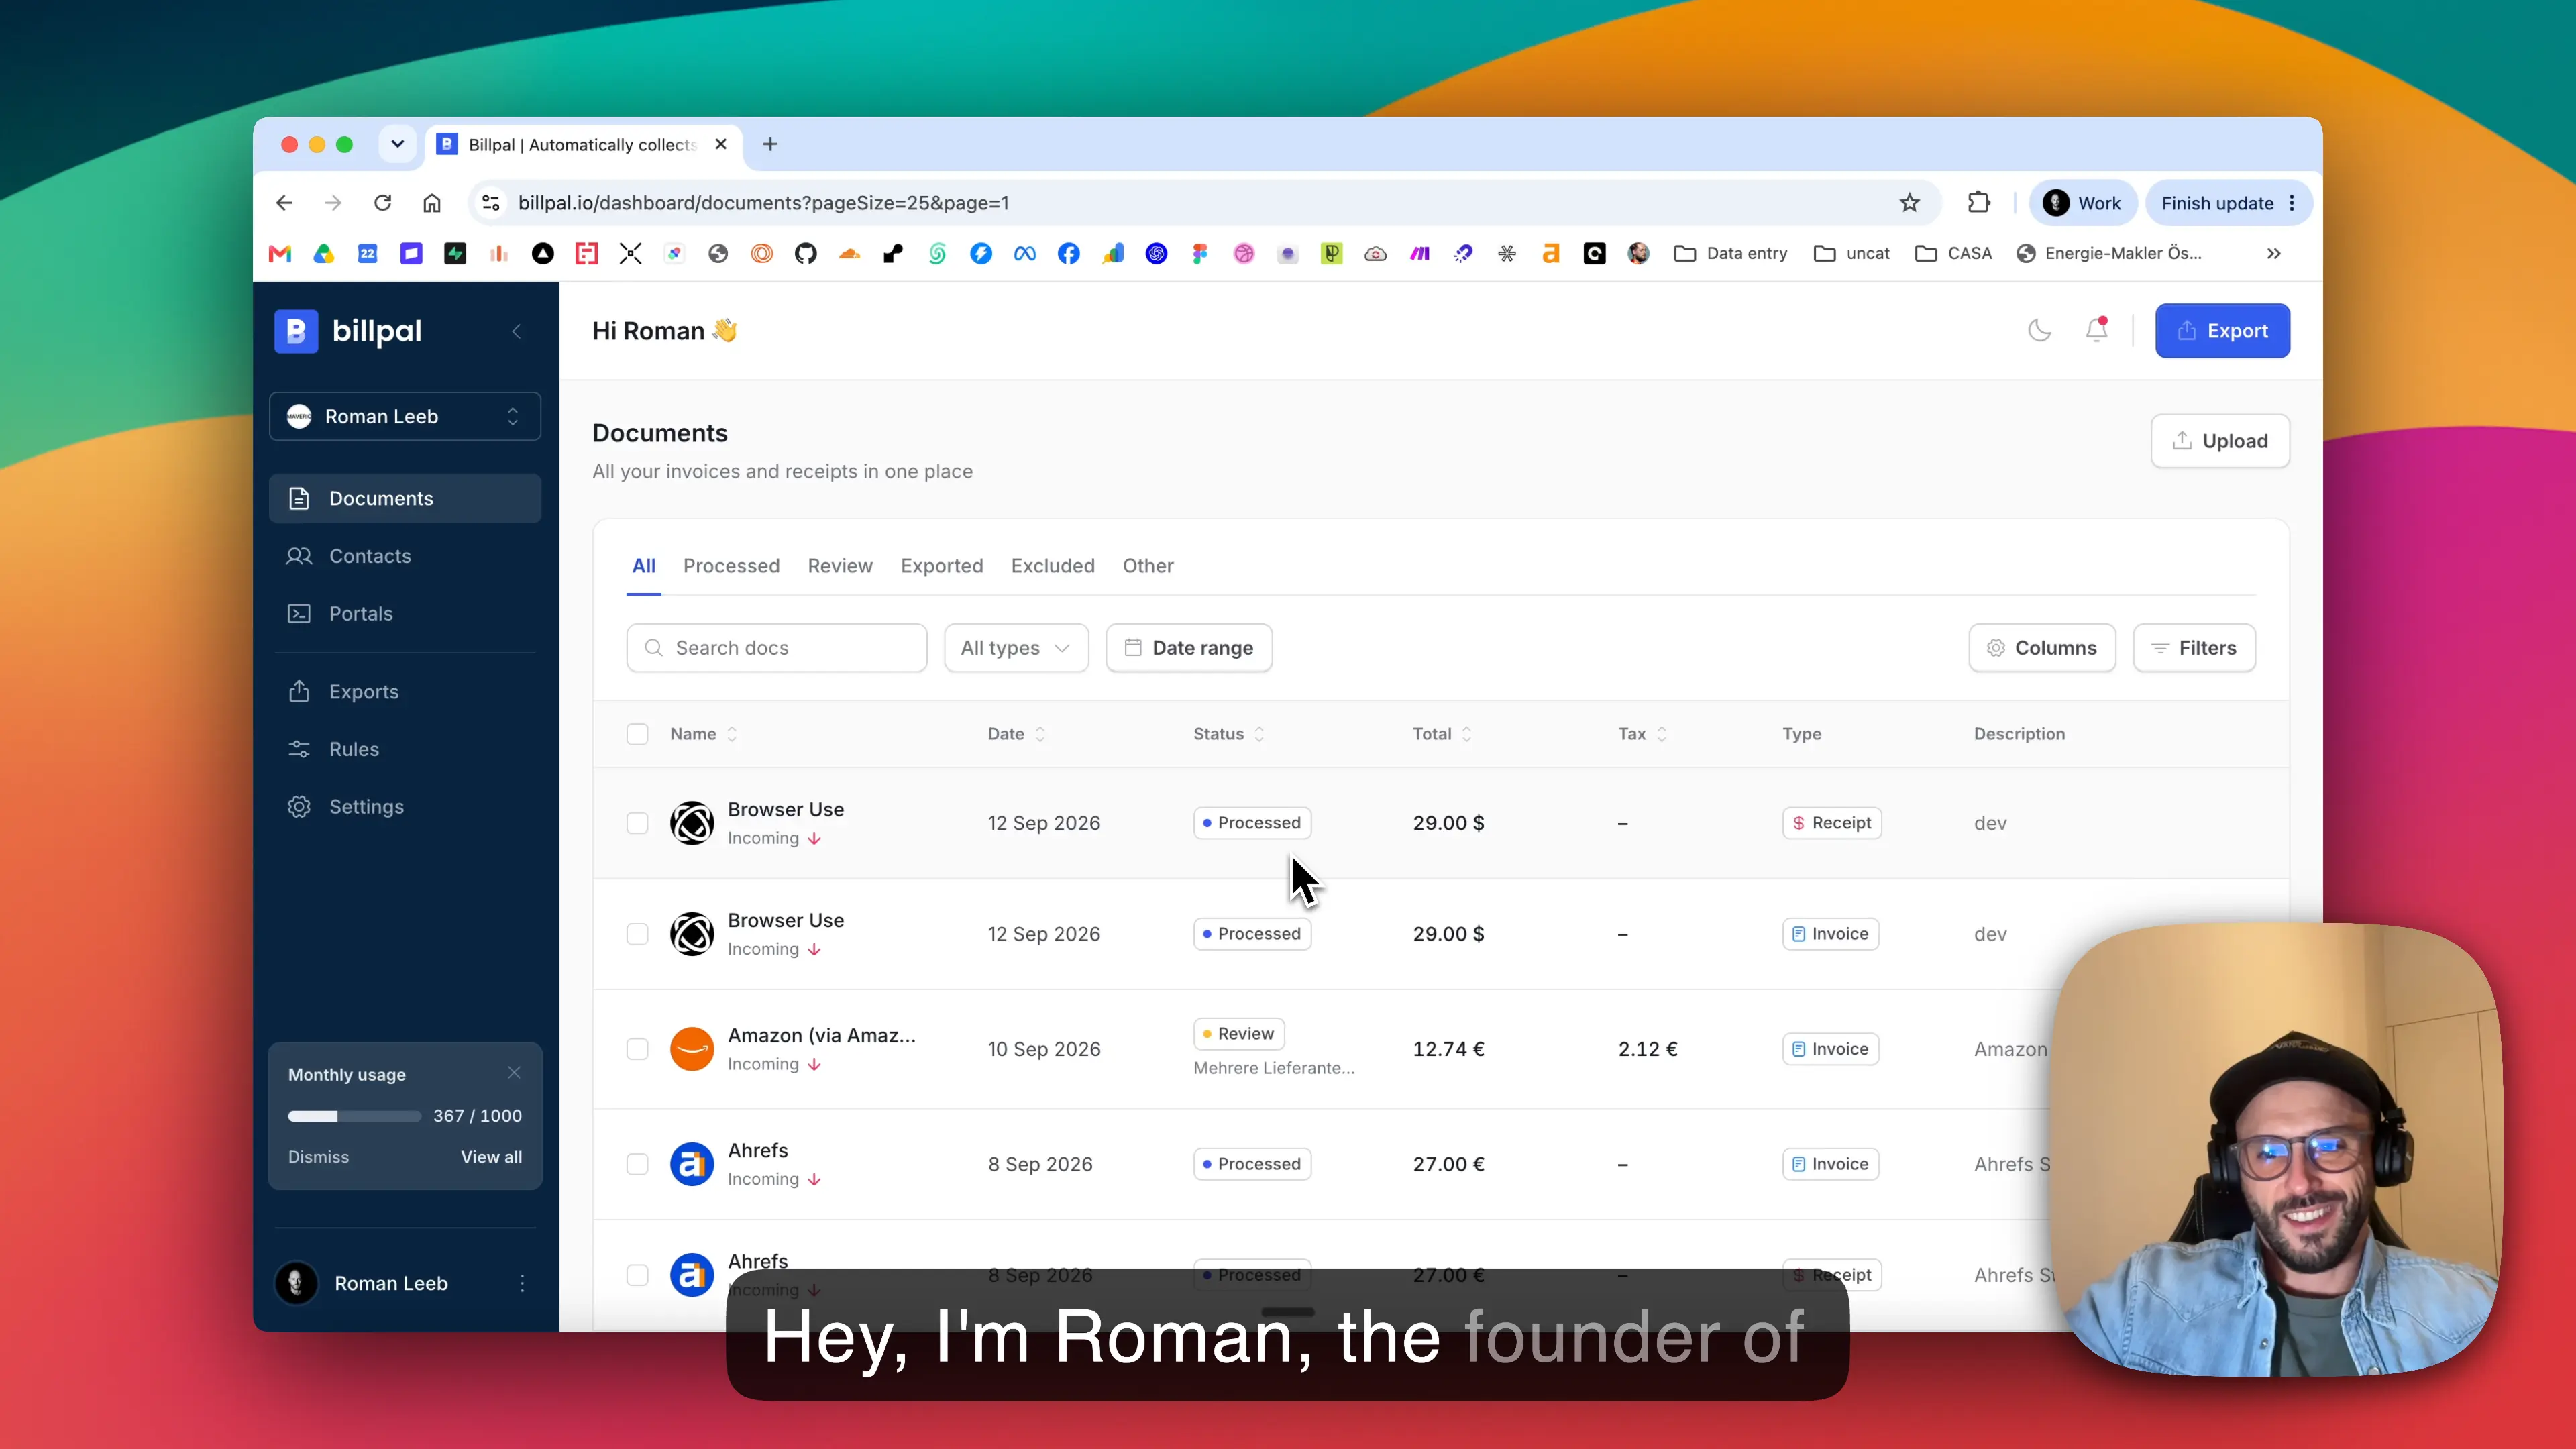The height and width of the screenshot is (1449, 2576).
Task: Click View all in Monthly usage
Action: point(491,1157)
